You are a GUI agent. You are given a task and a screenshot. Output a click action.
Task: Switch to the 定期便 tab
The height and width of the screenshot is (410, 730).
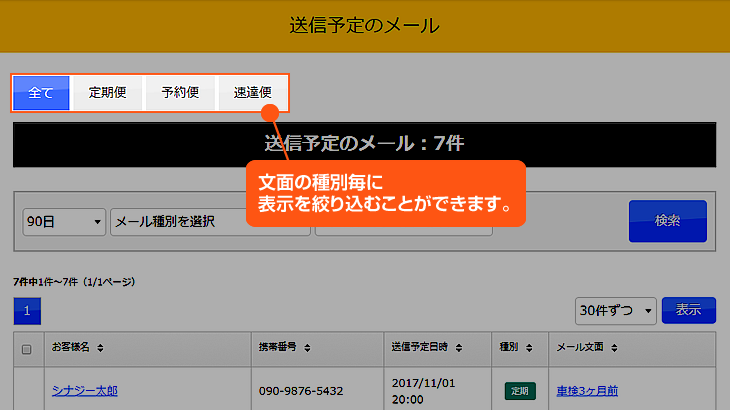(x=107, y=93)
